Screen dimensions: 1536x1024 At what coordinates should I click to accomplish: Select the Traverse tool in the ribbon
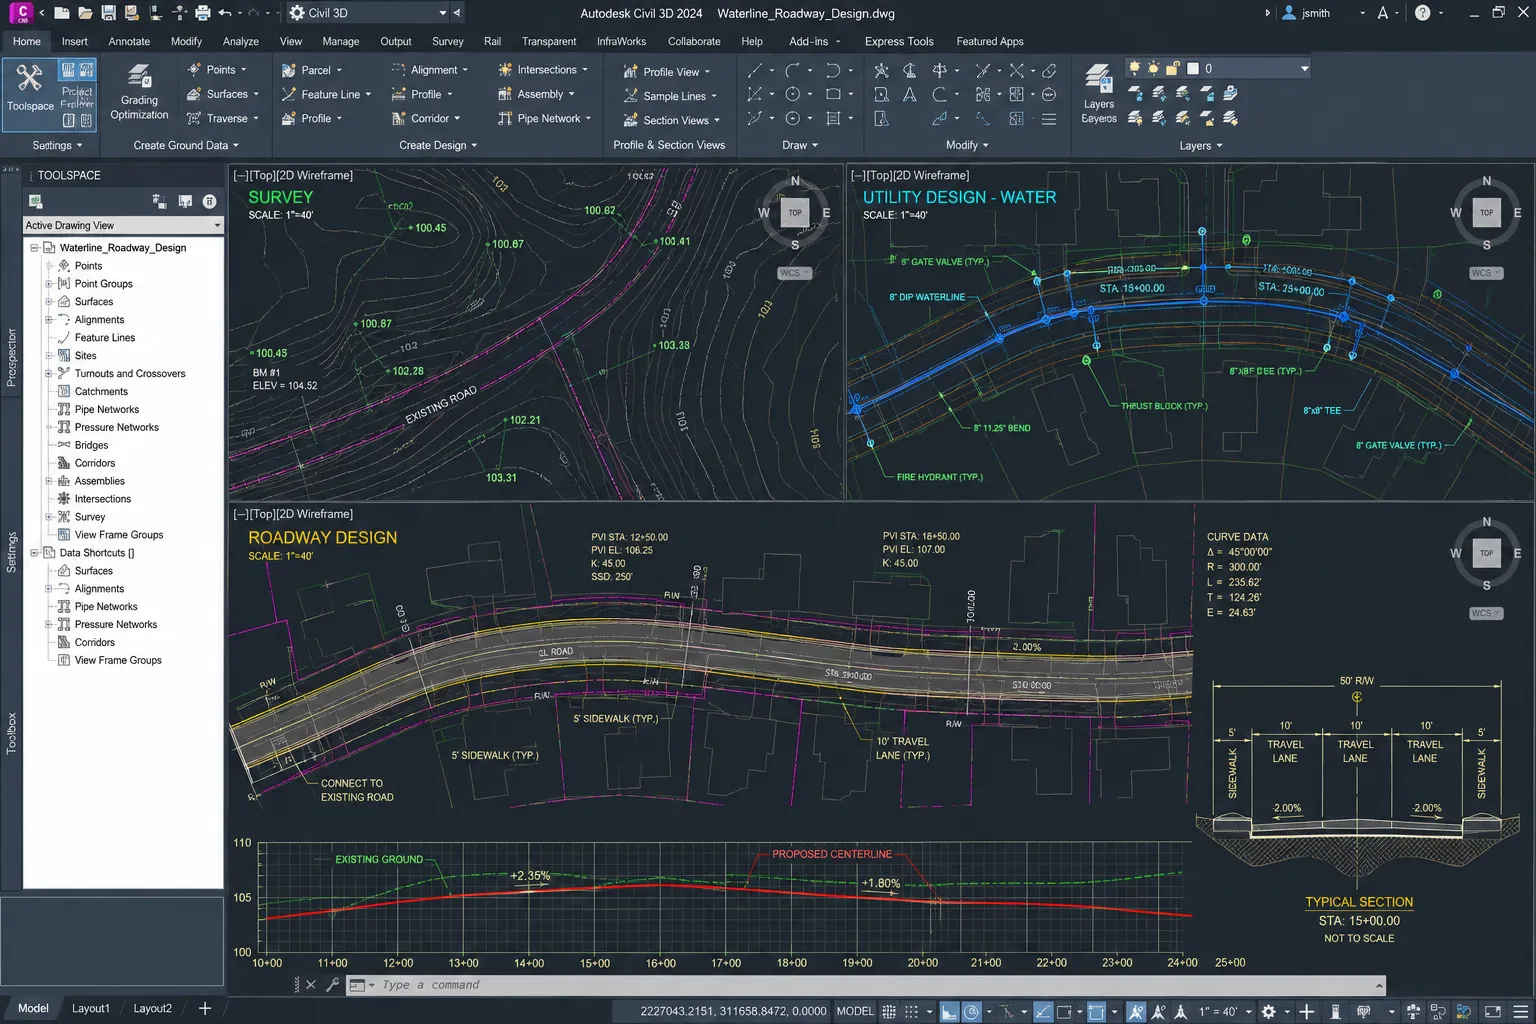point(222,118)
